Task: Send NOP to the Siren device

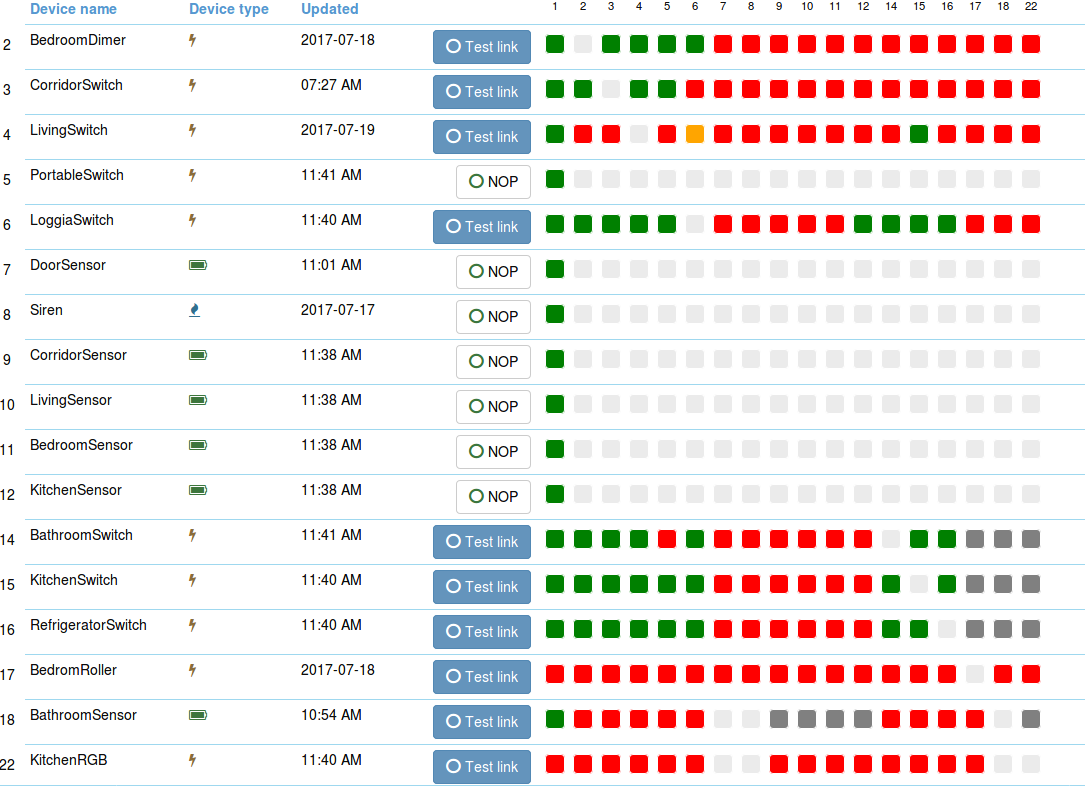Action: (x=493, y=317)
